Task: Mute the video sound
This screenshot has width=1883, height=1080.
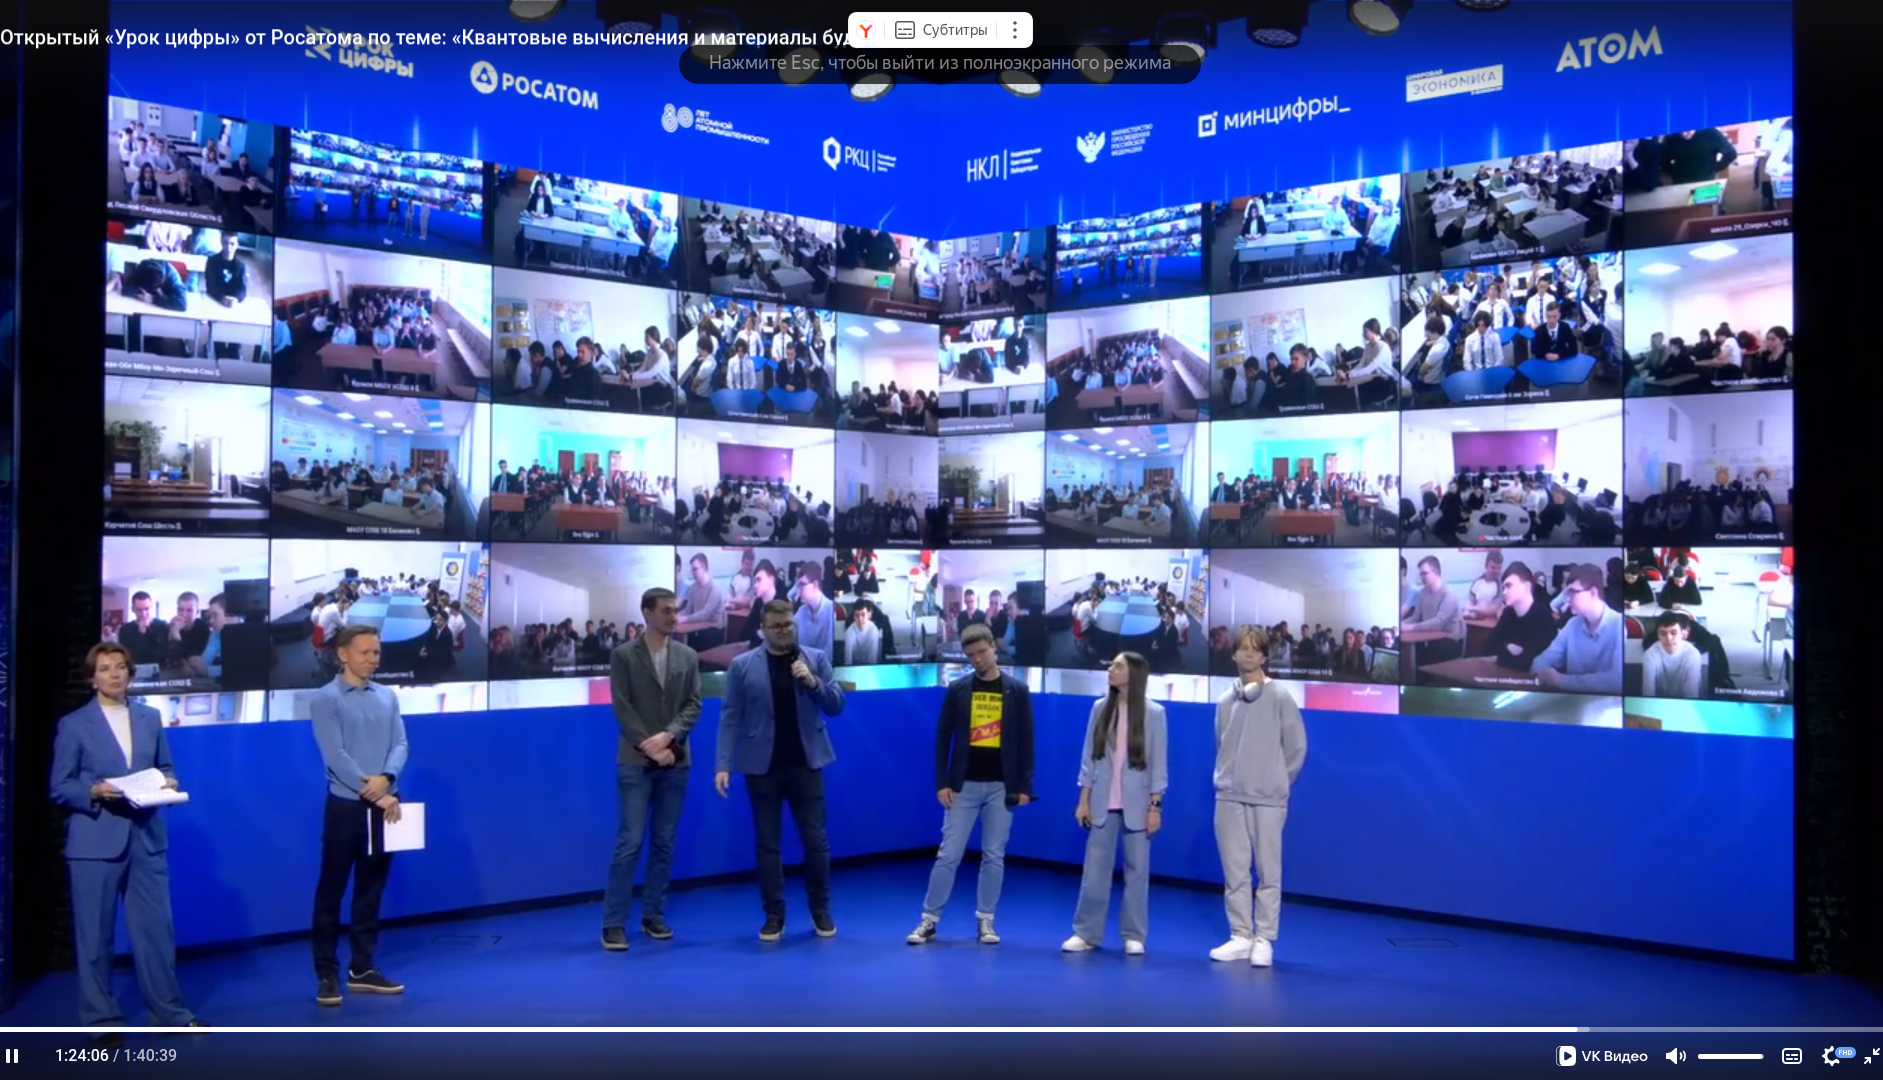Action: (x=1675, y=1056)
